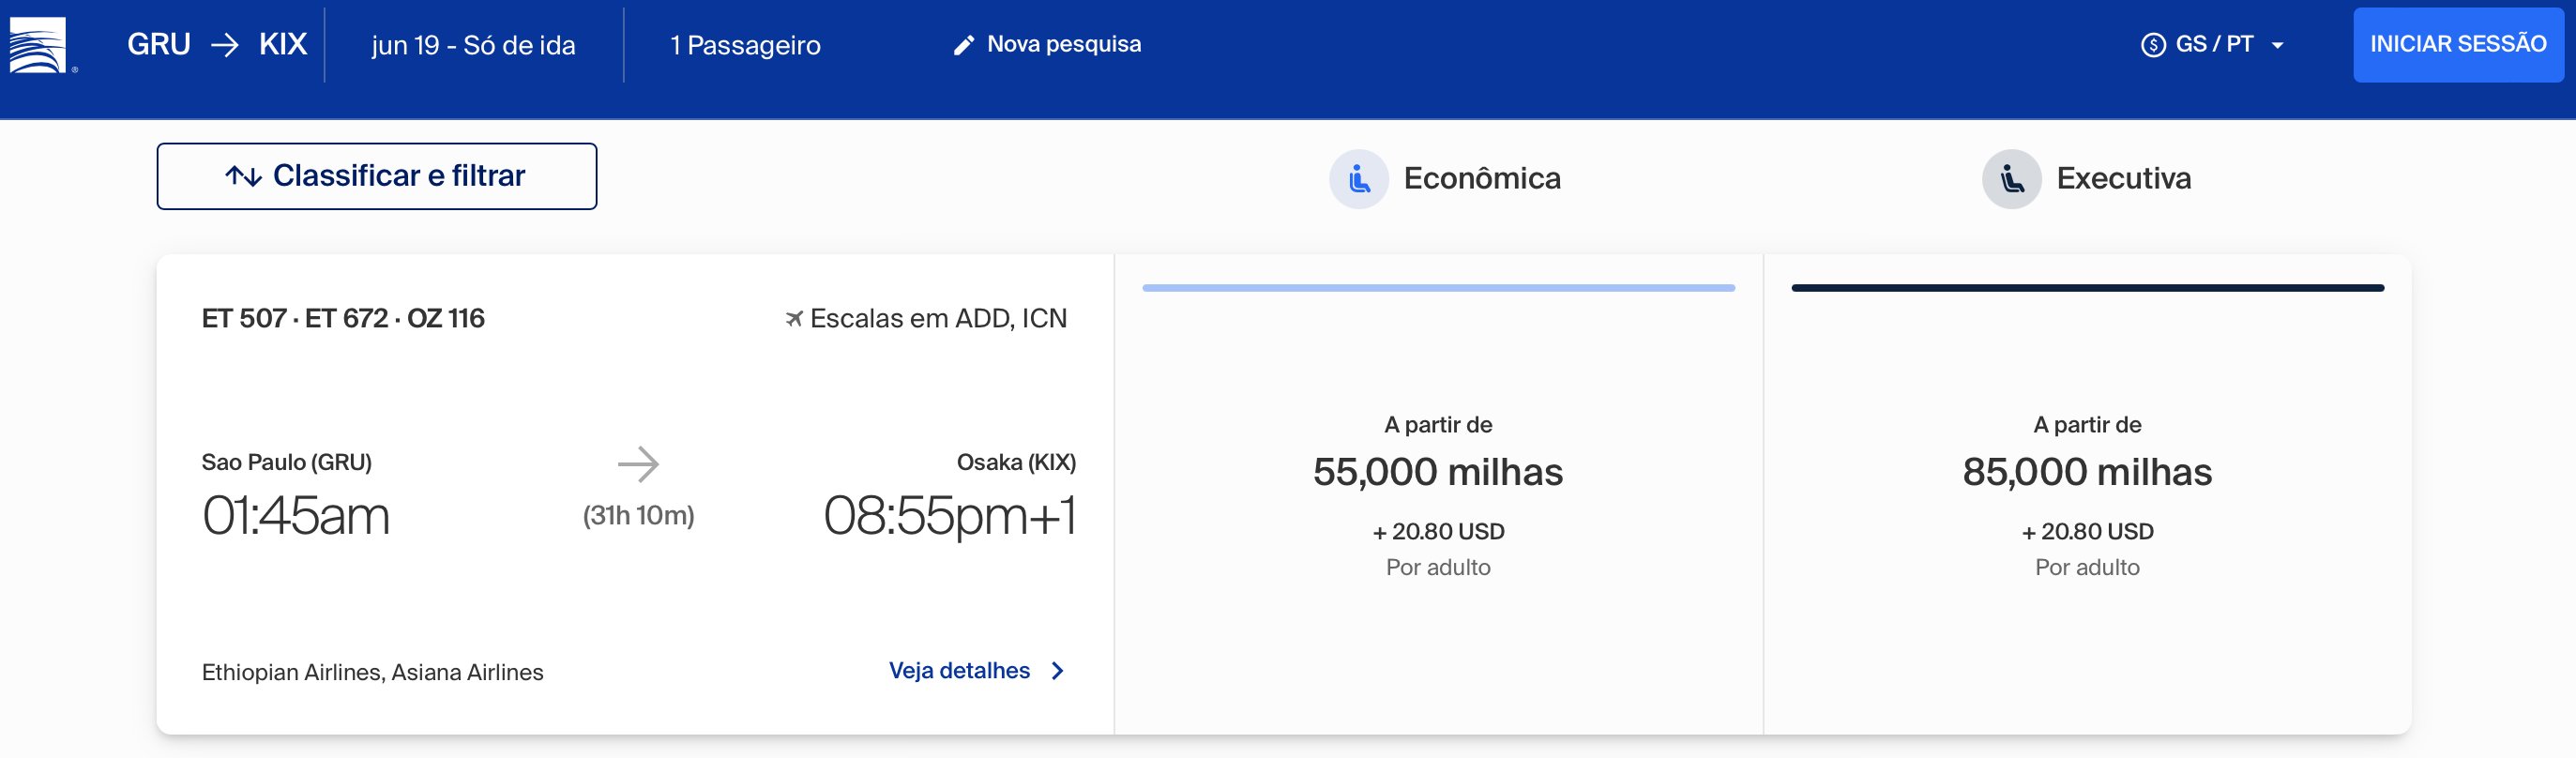Click the Executiva seat icon

(2011, 179)
